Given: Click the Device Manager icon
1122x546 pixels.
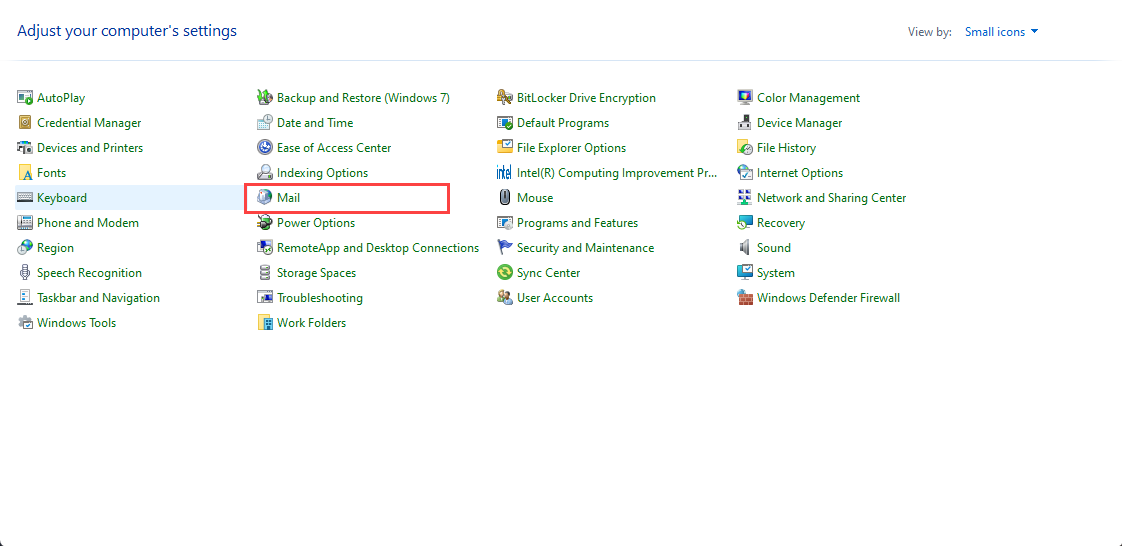Looking at the screenshot, I should coord(746,123).
